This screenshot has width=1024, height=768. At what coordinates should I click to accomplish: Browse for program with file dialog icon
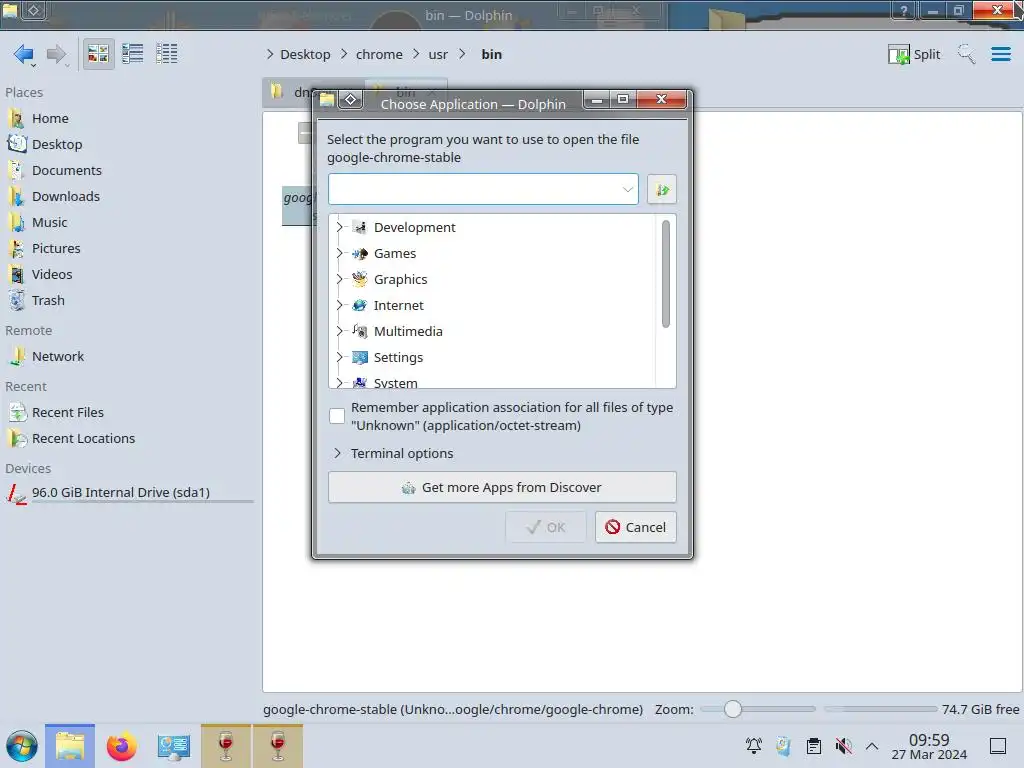point(662,189)
